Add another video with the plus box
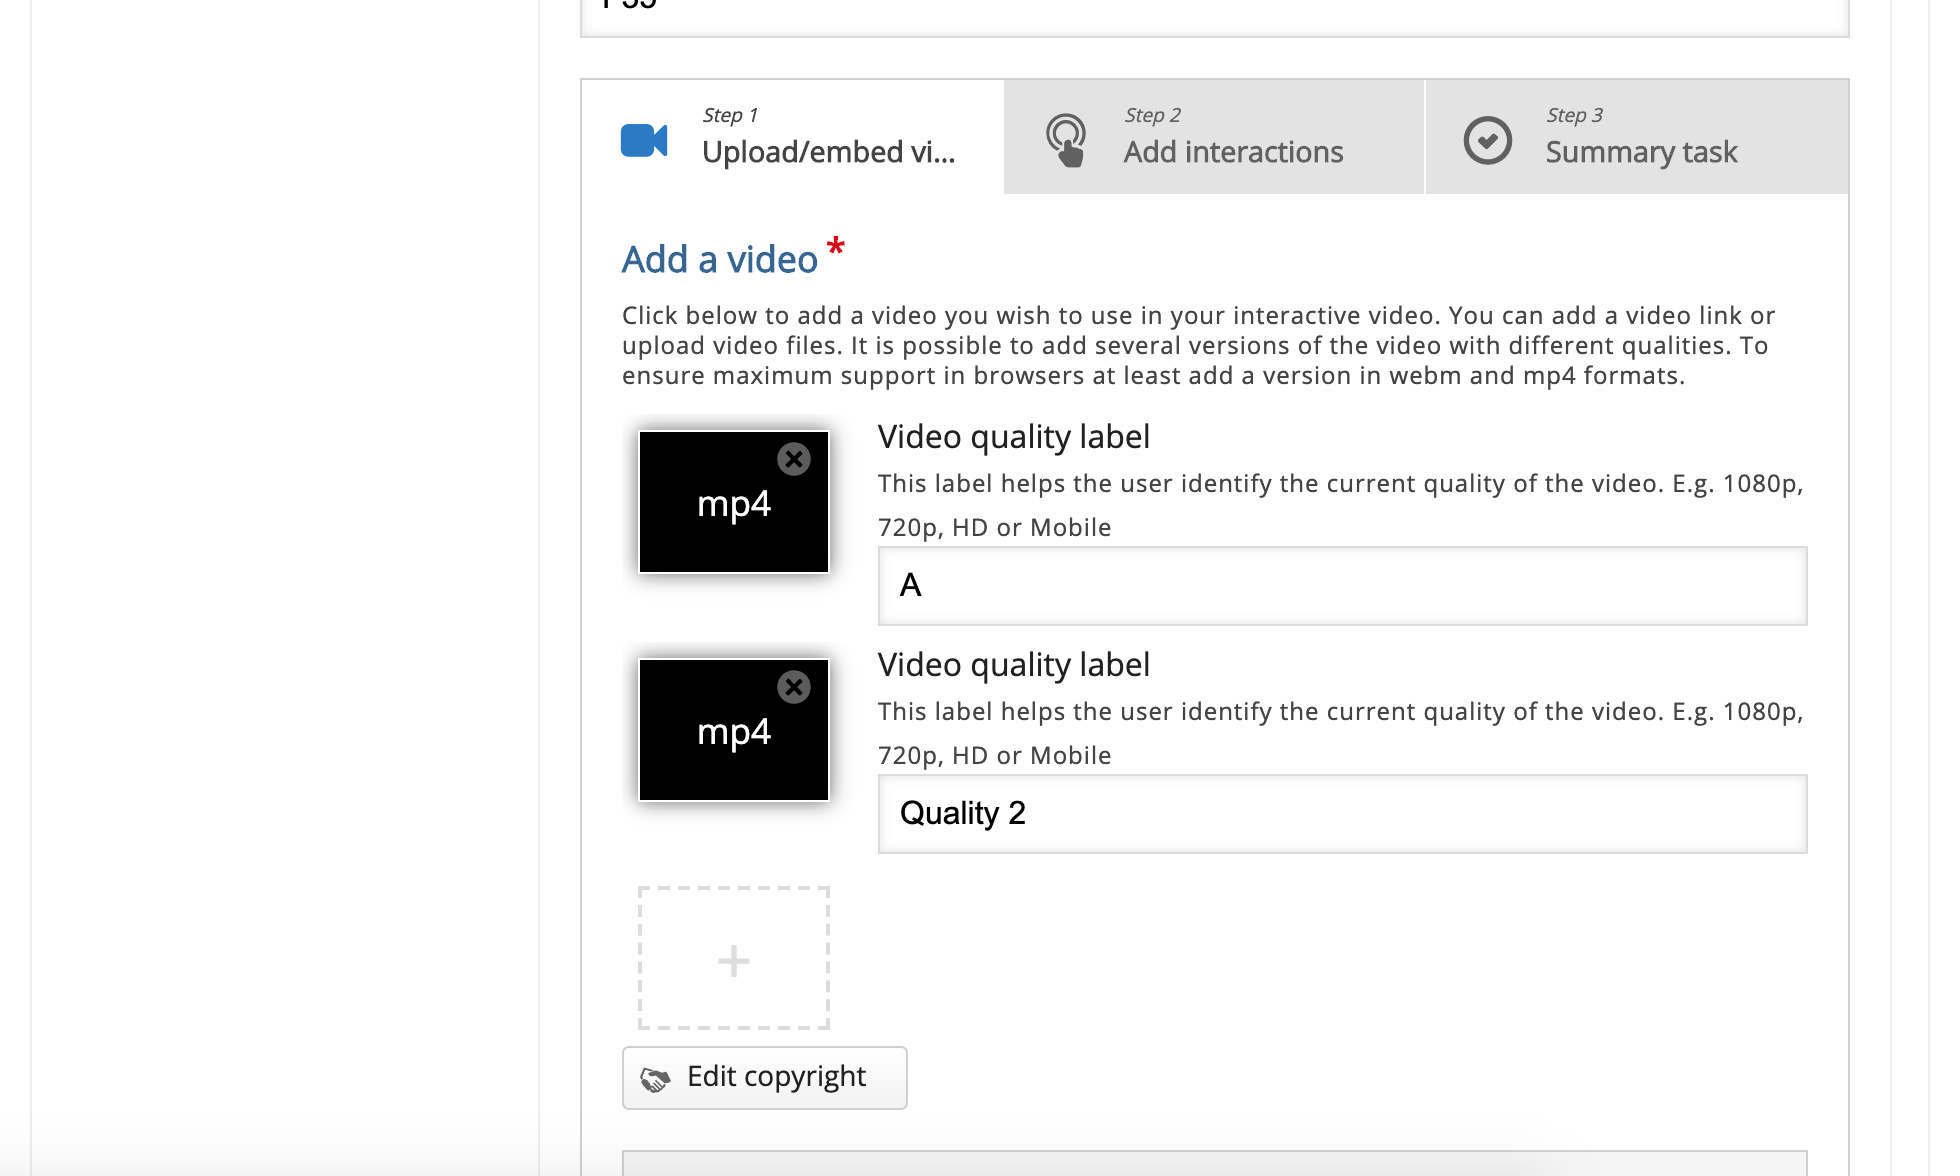 (734, 958)
